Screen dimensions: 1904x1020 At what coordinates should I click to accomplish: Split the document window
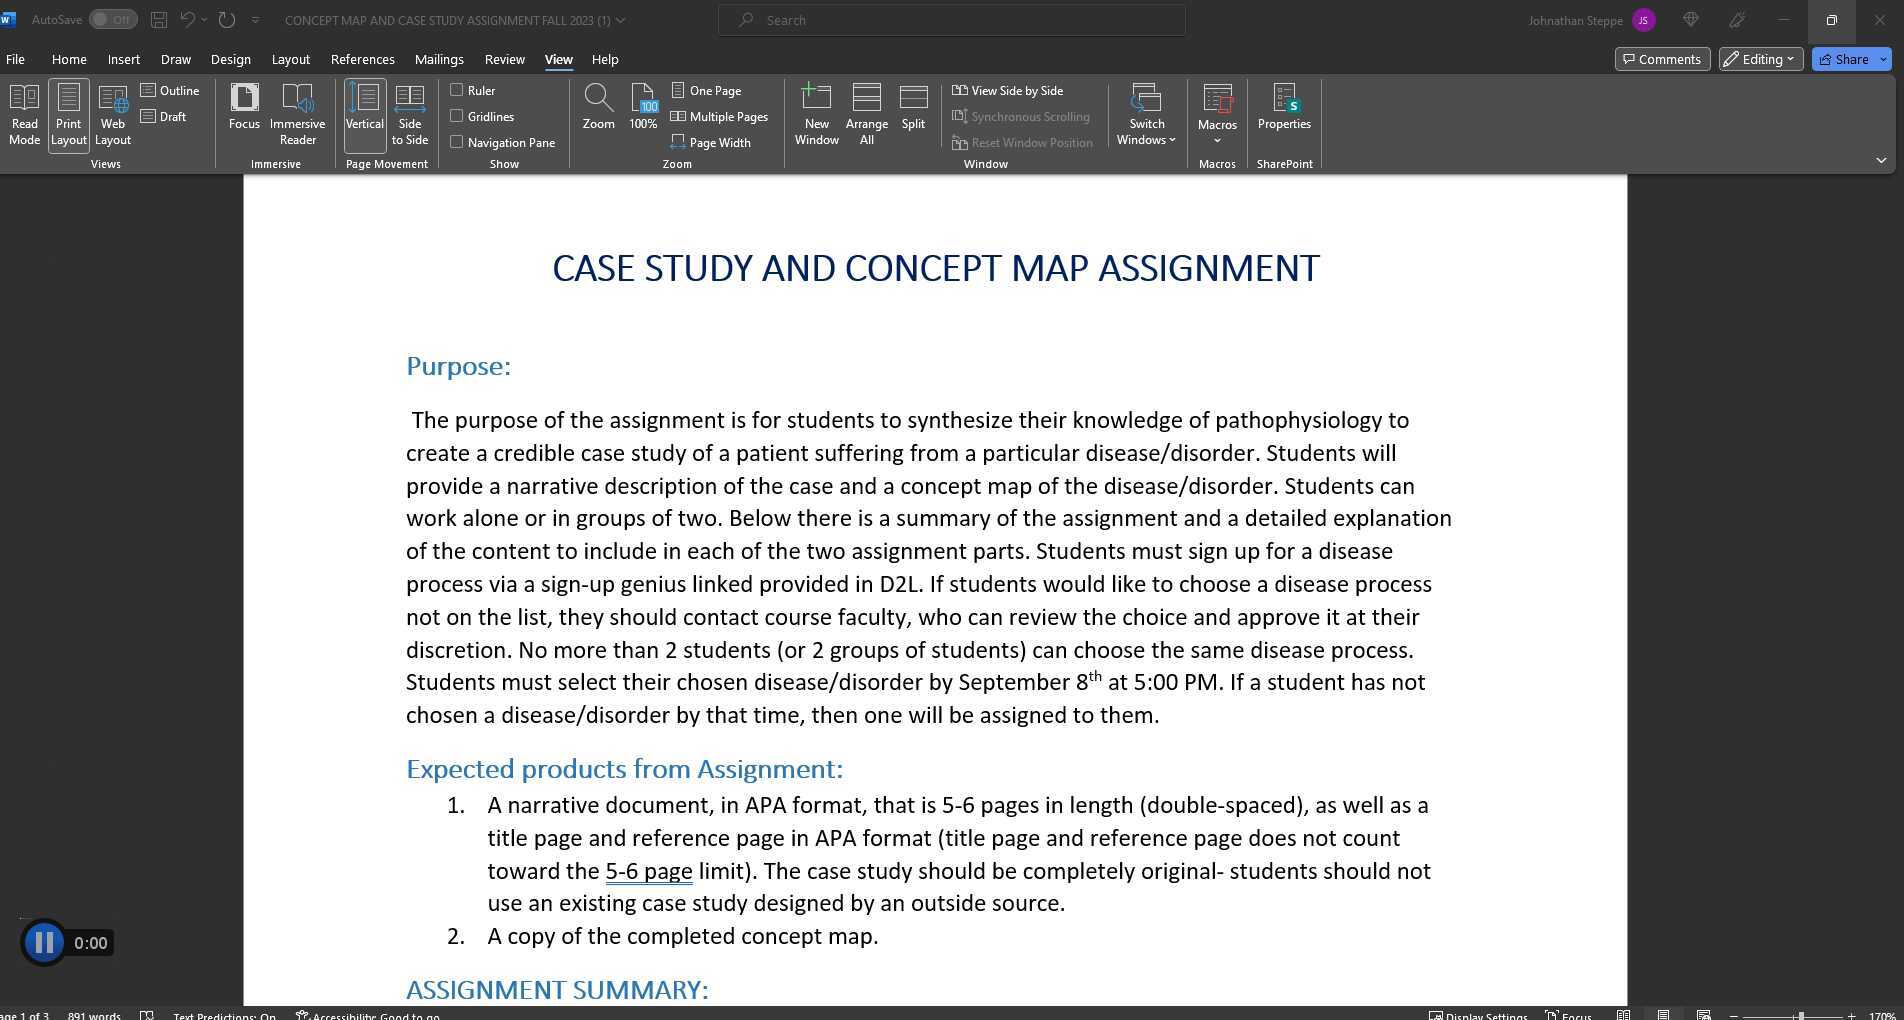pyautogui.click(x=912, y=110)
